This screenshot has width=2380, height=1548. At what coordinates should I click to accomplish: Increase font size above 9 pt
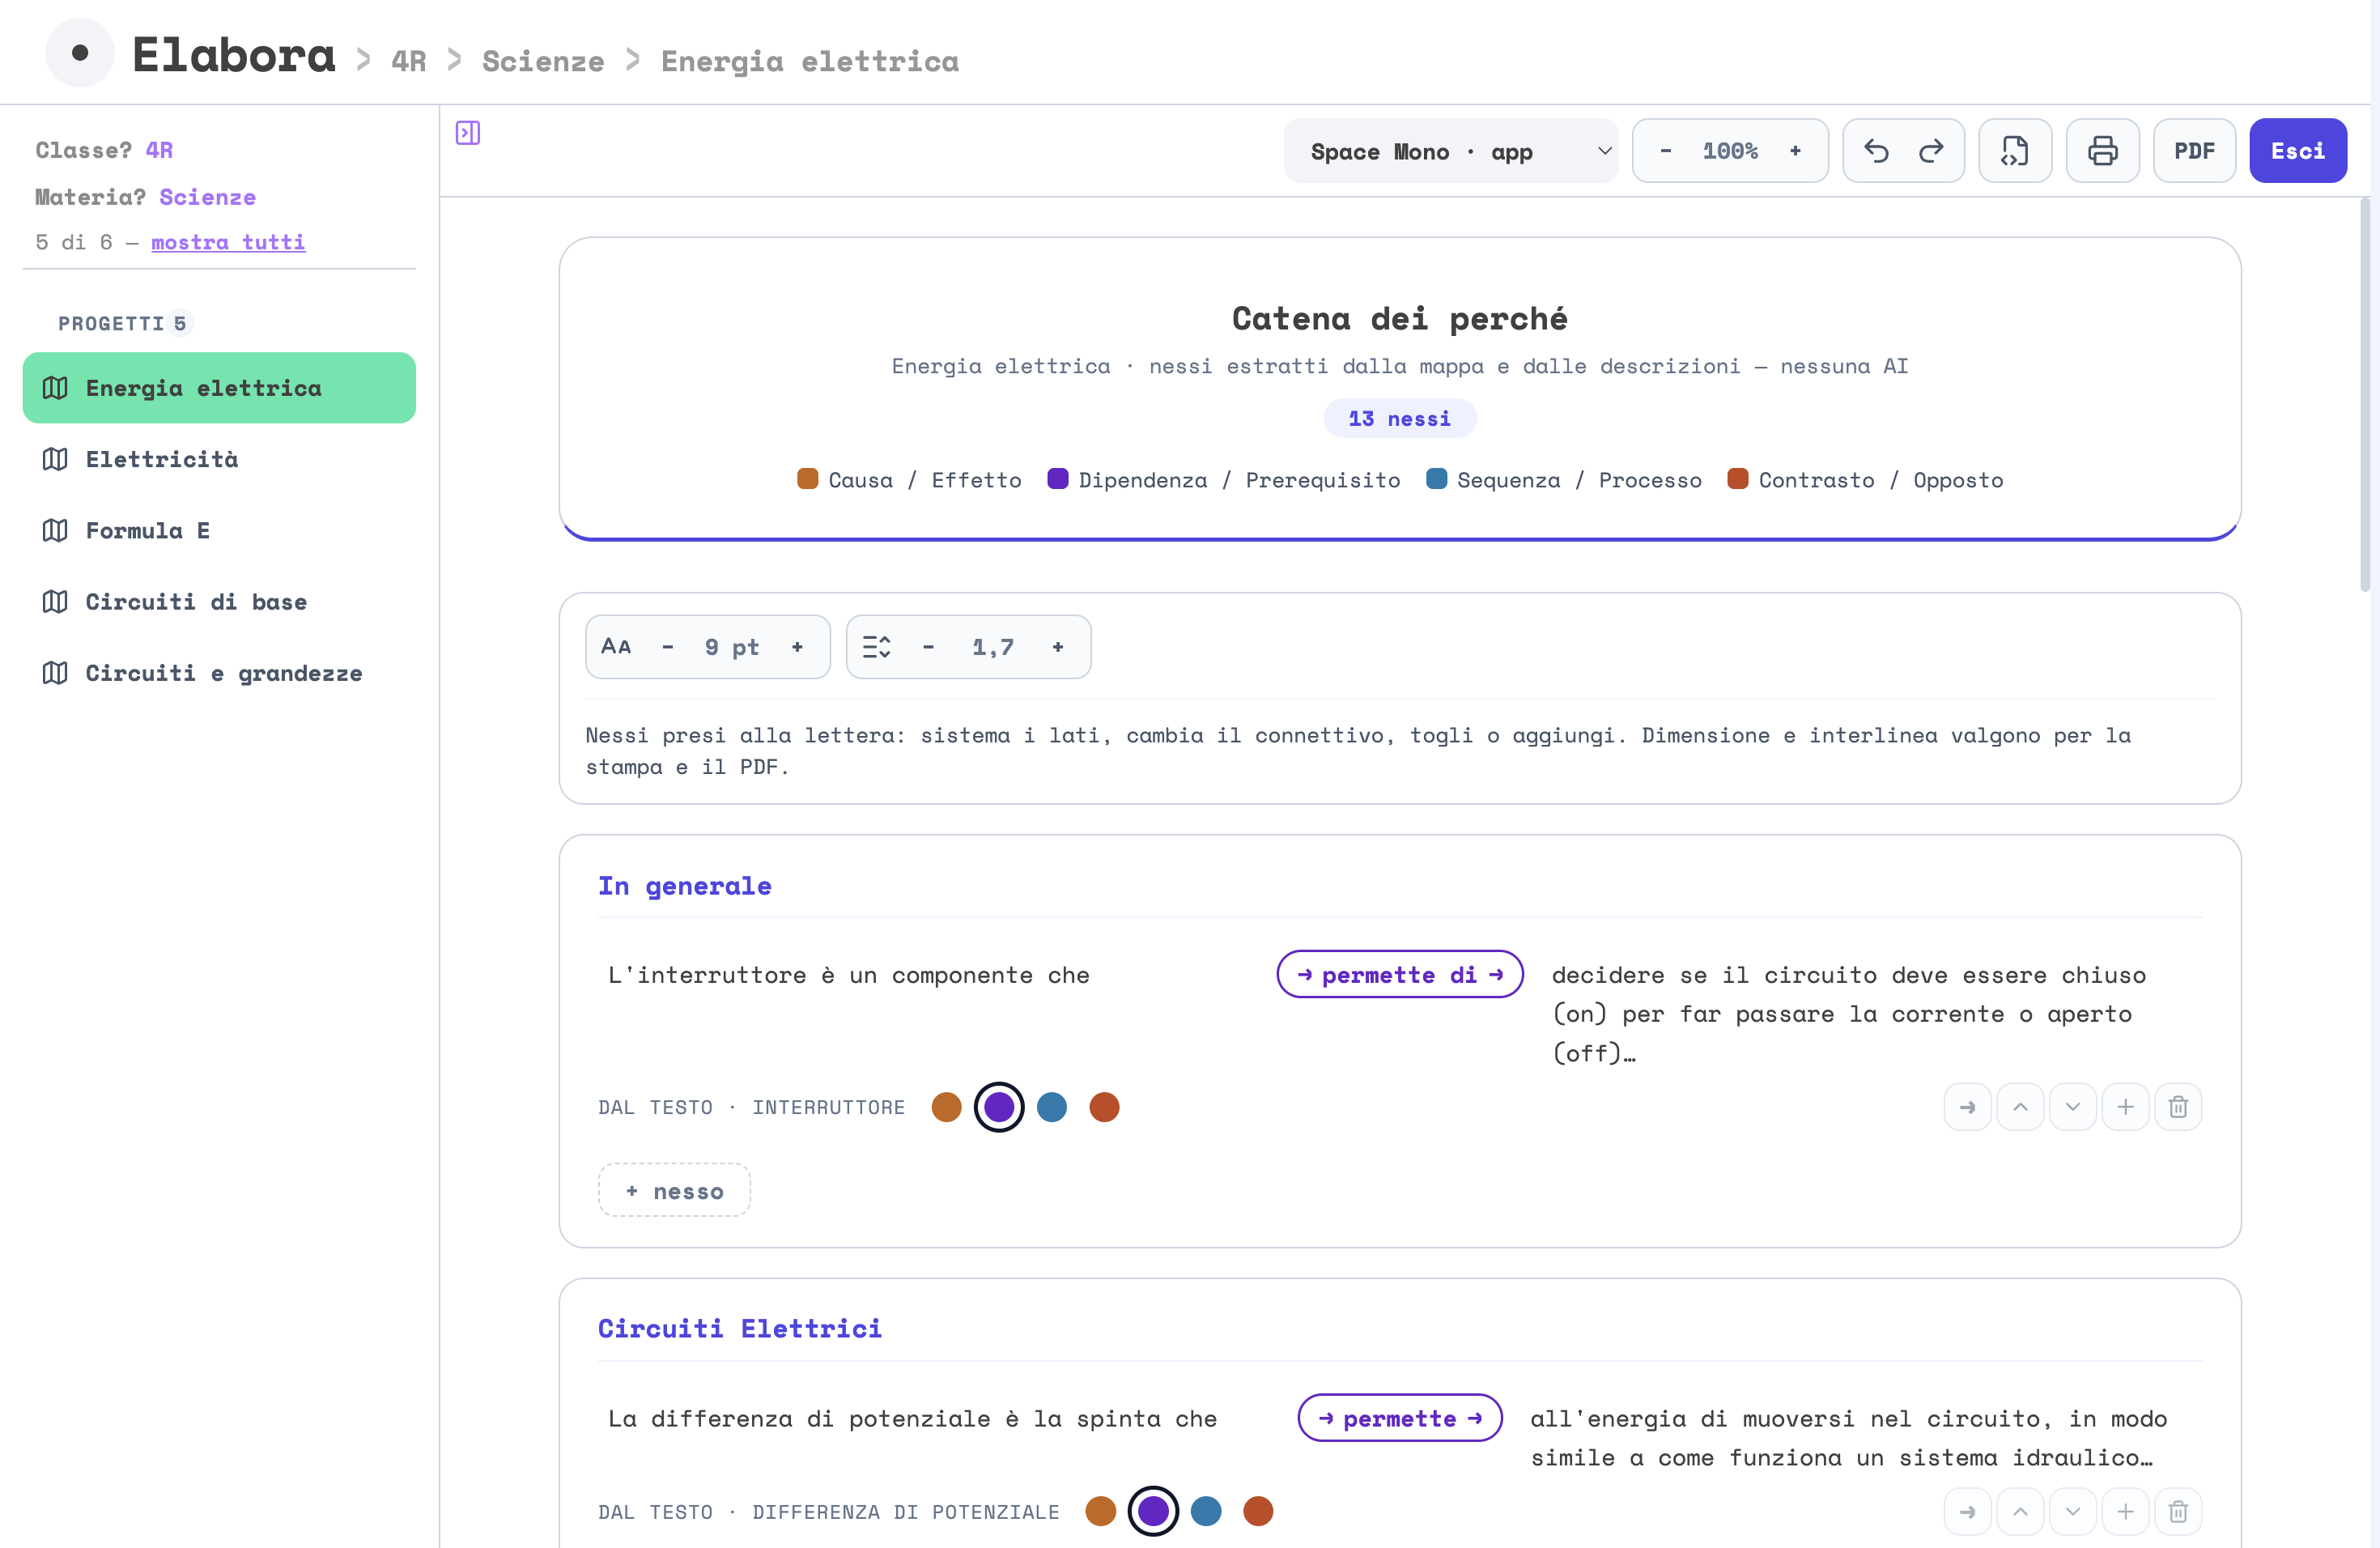(797, 647)
